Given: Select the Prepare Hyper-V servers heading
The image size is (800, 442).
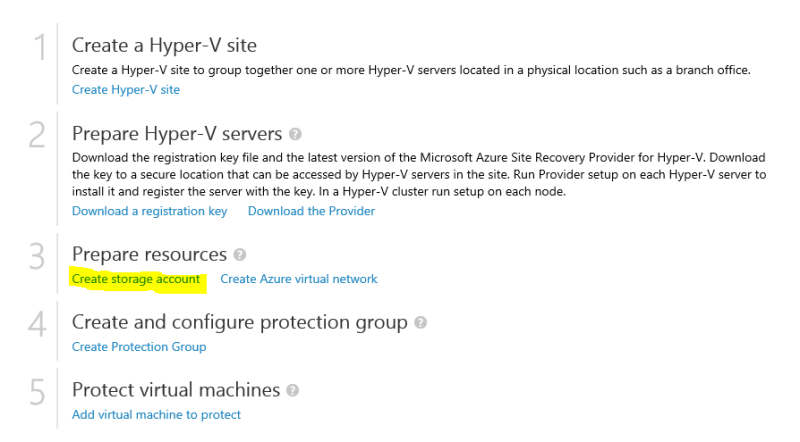Looking at the screenshot, I should (177, 133).
